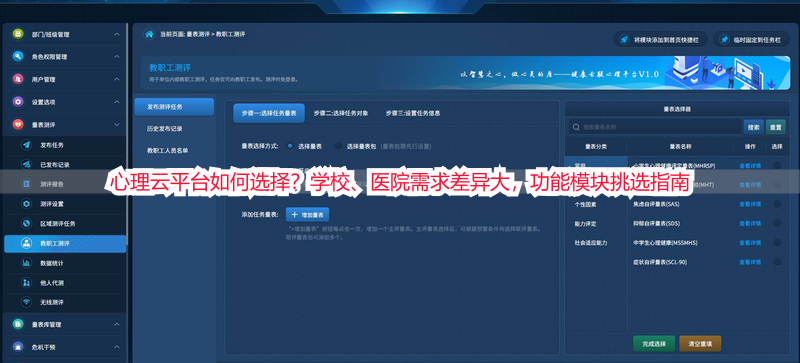Click the sidebar vertical scrollbar

click(x=128, y=135)
